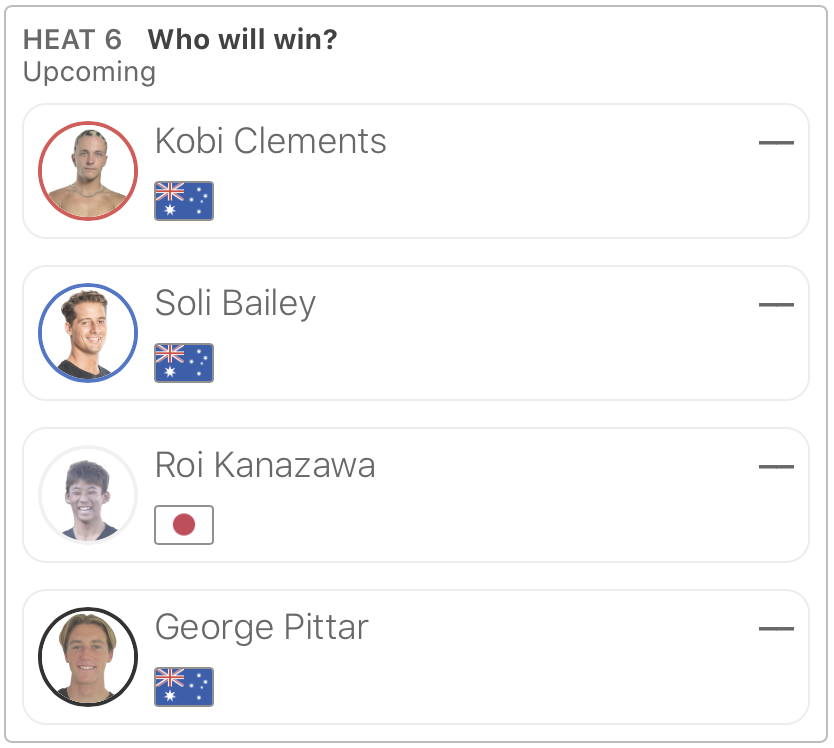Click Kobi Clements' profile photo

(87, 171)
